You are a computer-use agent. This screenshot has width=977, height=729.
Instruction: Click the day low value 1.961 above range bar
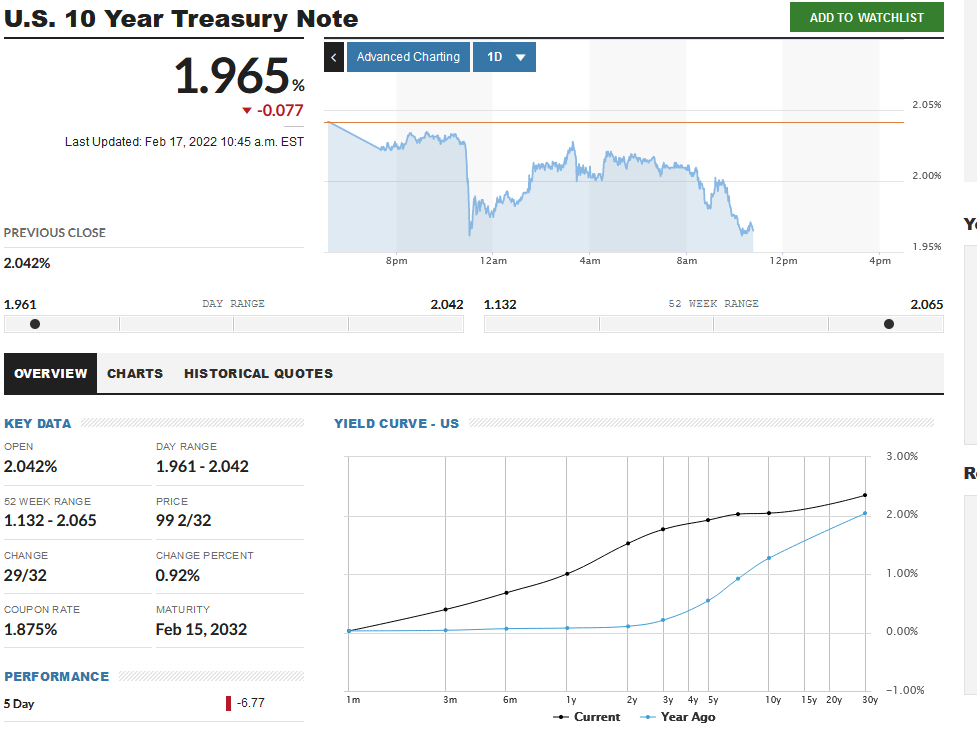pos(20,305)
